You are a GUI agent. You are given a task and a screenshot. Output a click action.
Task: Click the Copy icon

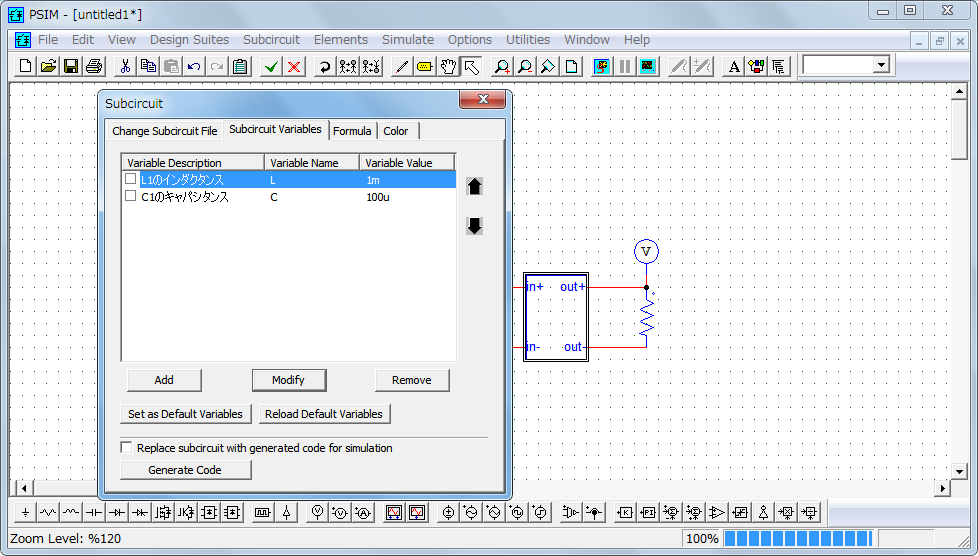(x=148, y=66)
